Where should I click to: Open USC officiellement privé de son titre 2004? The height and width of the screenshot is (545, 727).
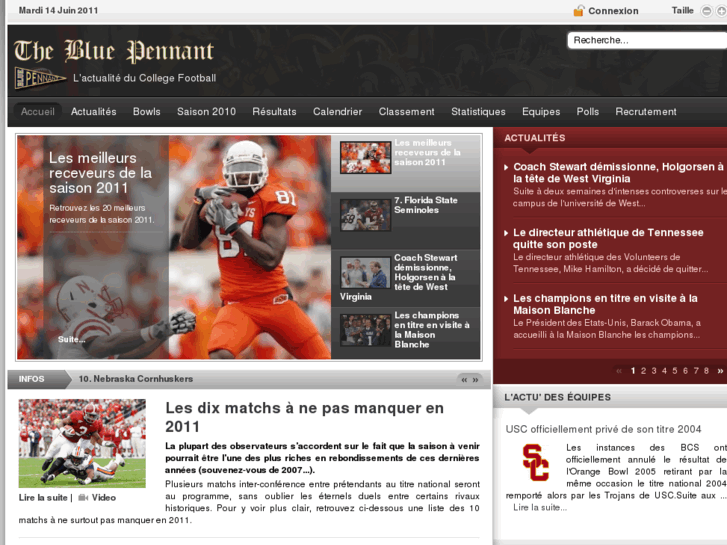click(x=603, y=430)
